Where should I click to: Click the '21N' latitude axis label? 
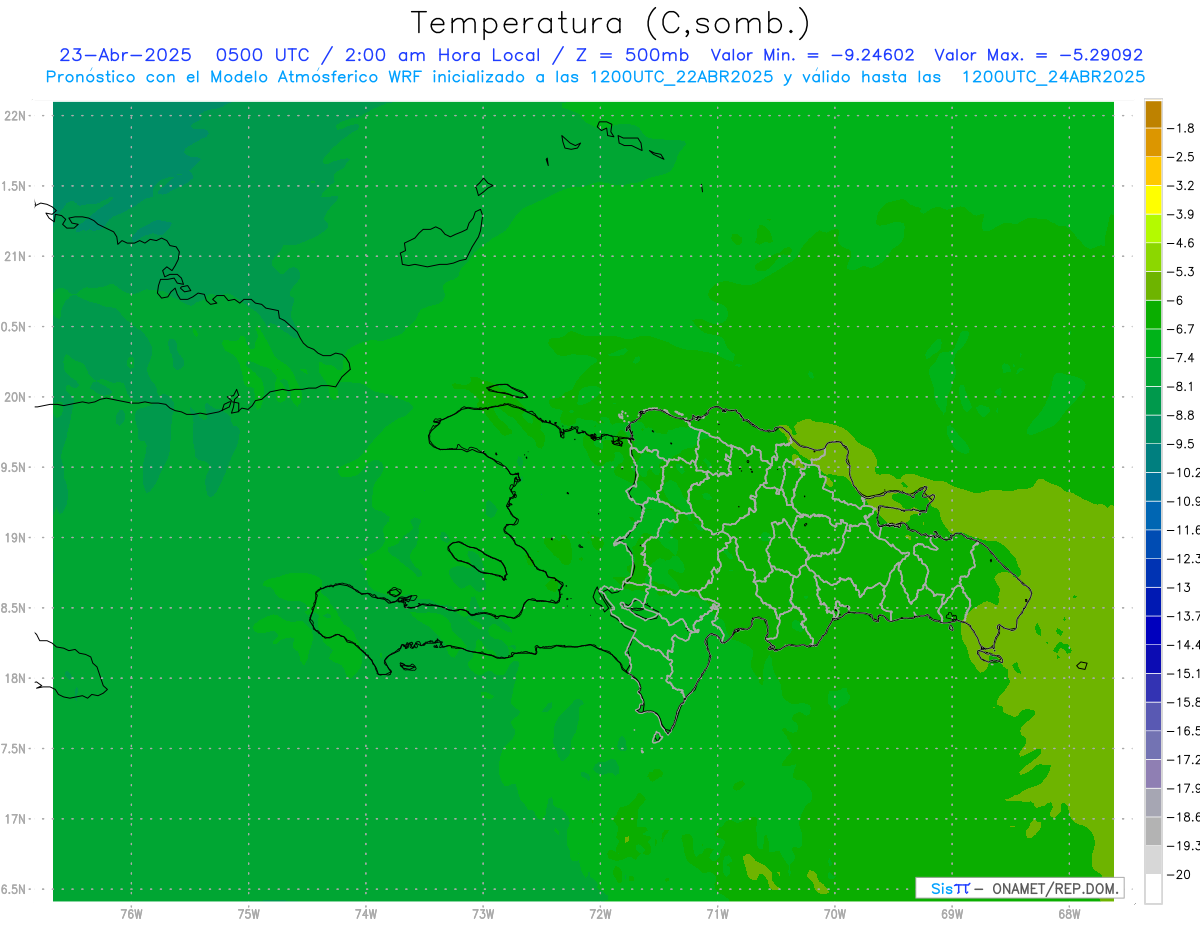point(15,256)
